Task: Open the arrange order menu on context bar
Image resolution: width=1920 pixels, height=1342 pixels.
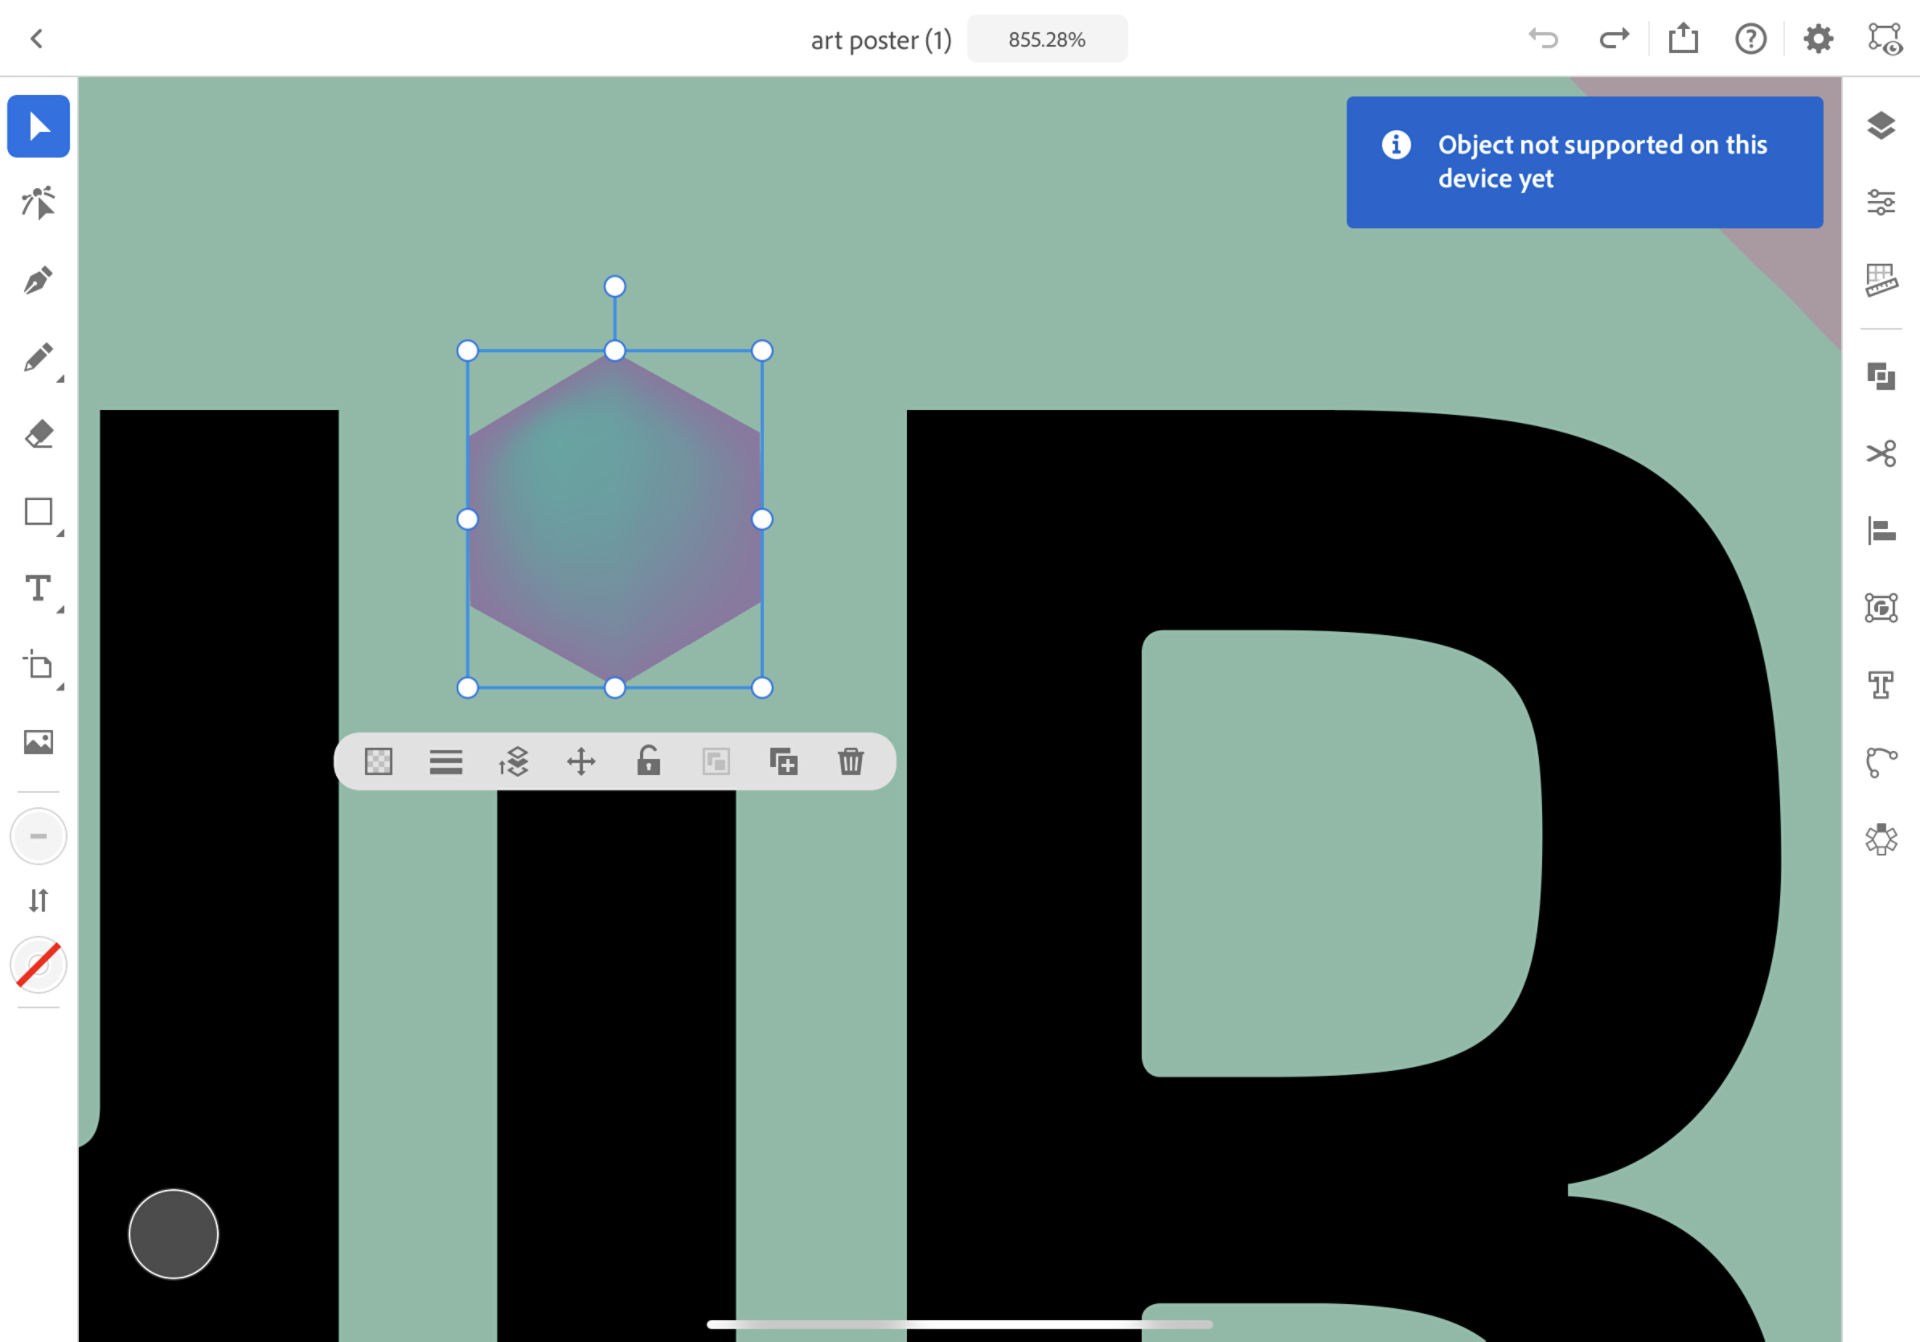Action: [512, 761]
